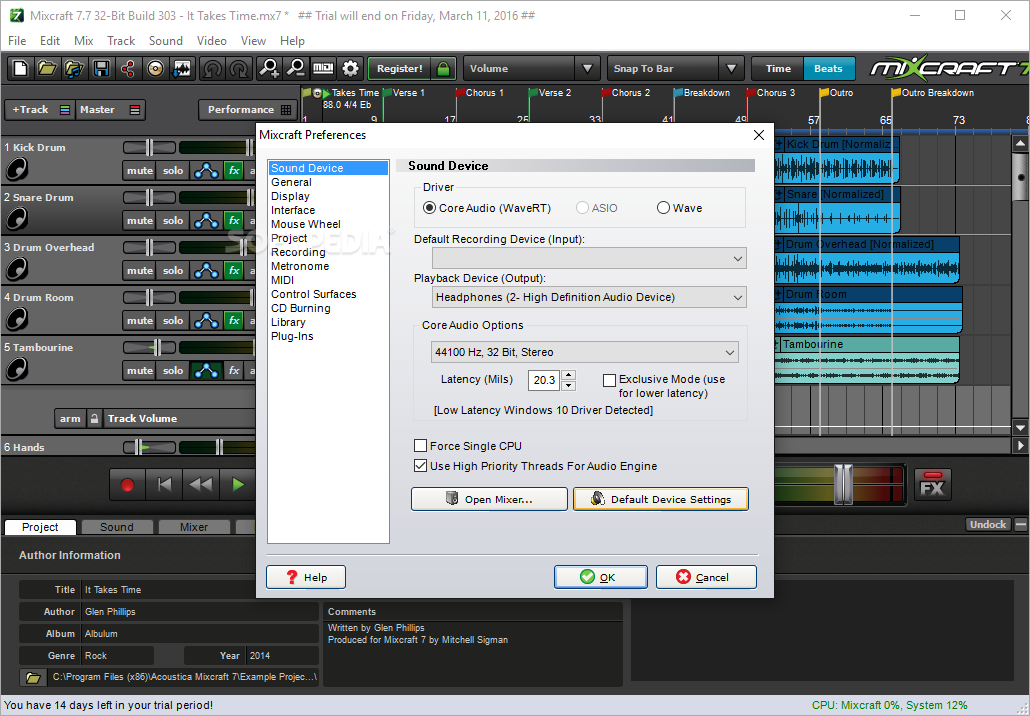Click the add sound file icon

(x=74, y=68)
